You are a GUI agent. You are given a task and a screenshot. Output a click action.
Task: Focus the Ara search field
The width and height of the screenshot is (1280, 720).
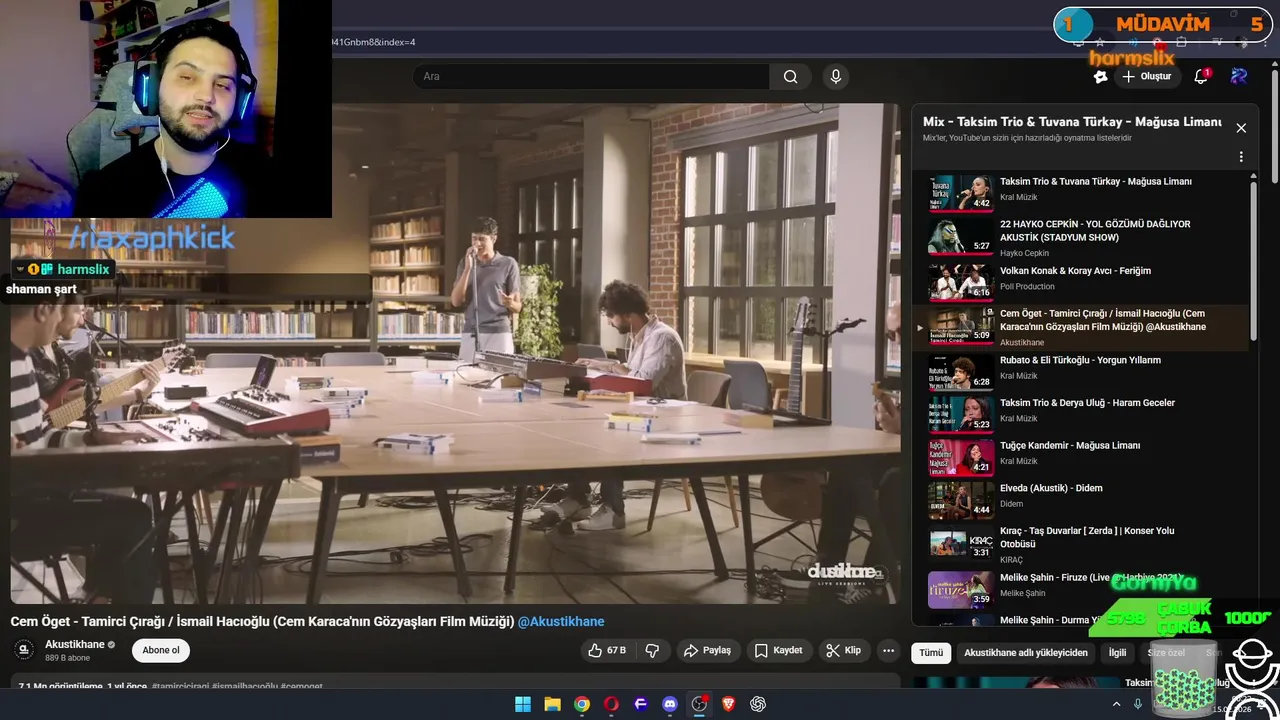tap(592, 76)
